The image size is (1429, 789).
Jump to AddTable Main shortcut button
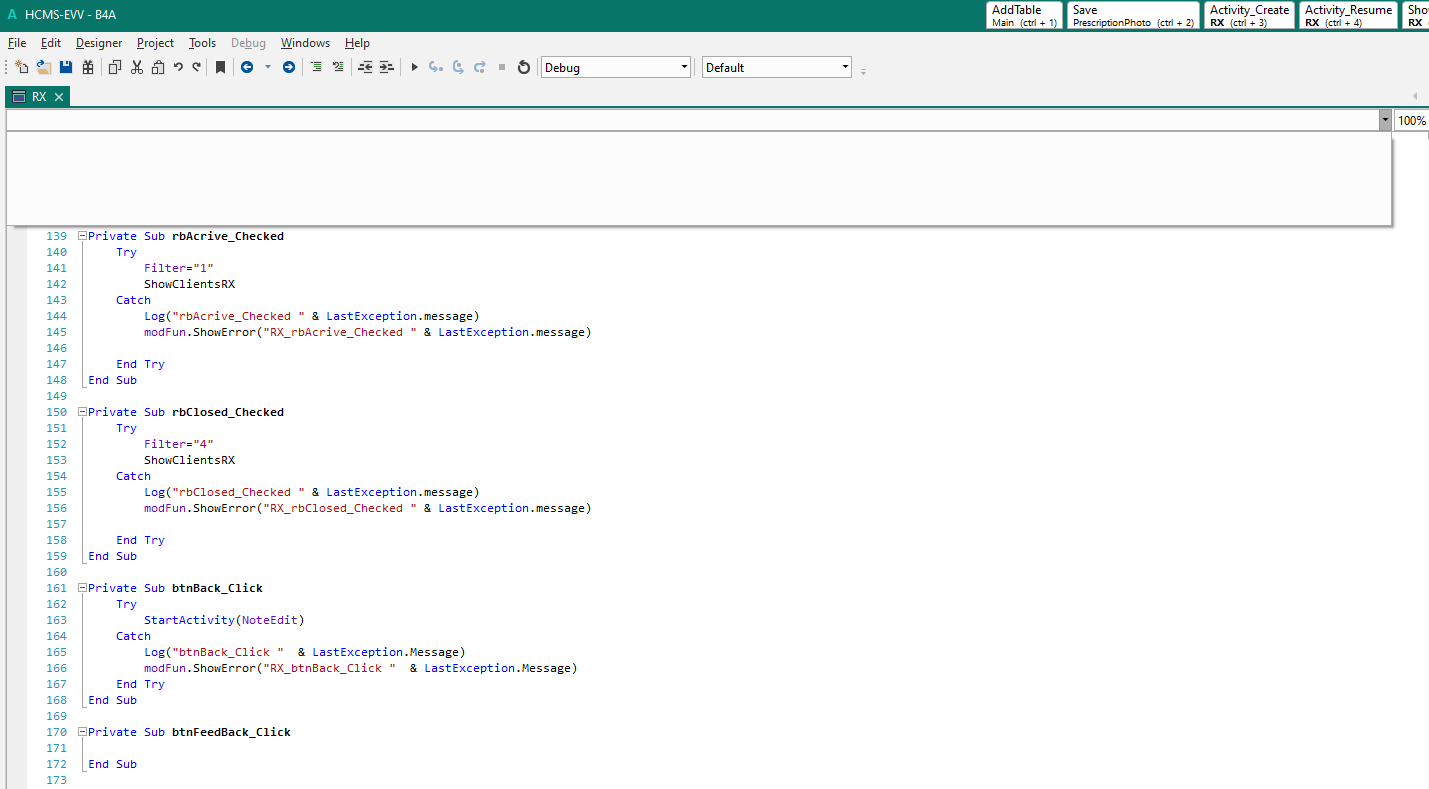click(x=1024, y=15)
